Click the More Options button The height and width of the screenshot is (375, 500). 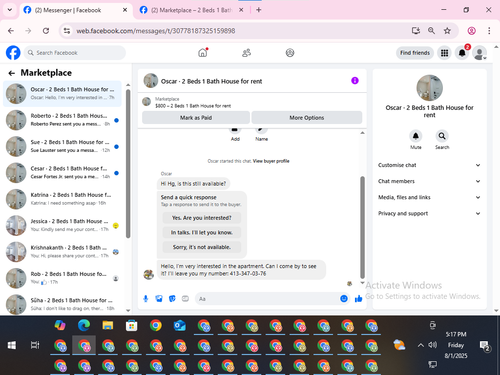pyautogui.click(x=307, y=118)
